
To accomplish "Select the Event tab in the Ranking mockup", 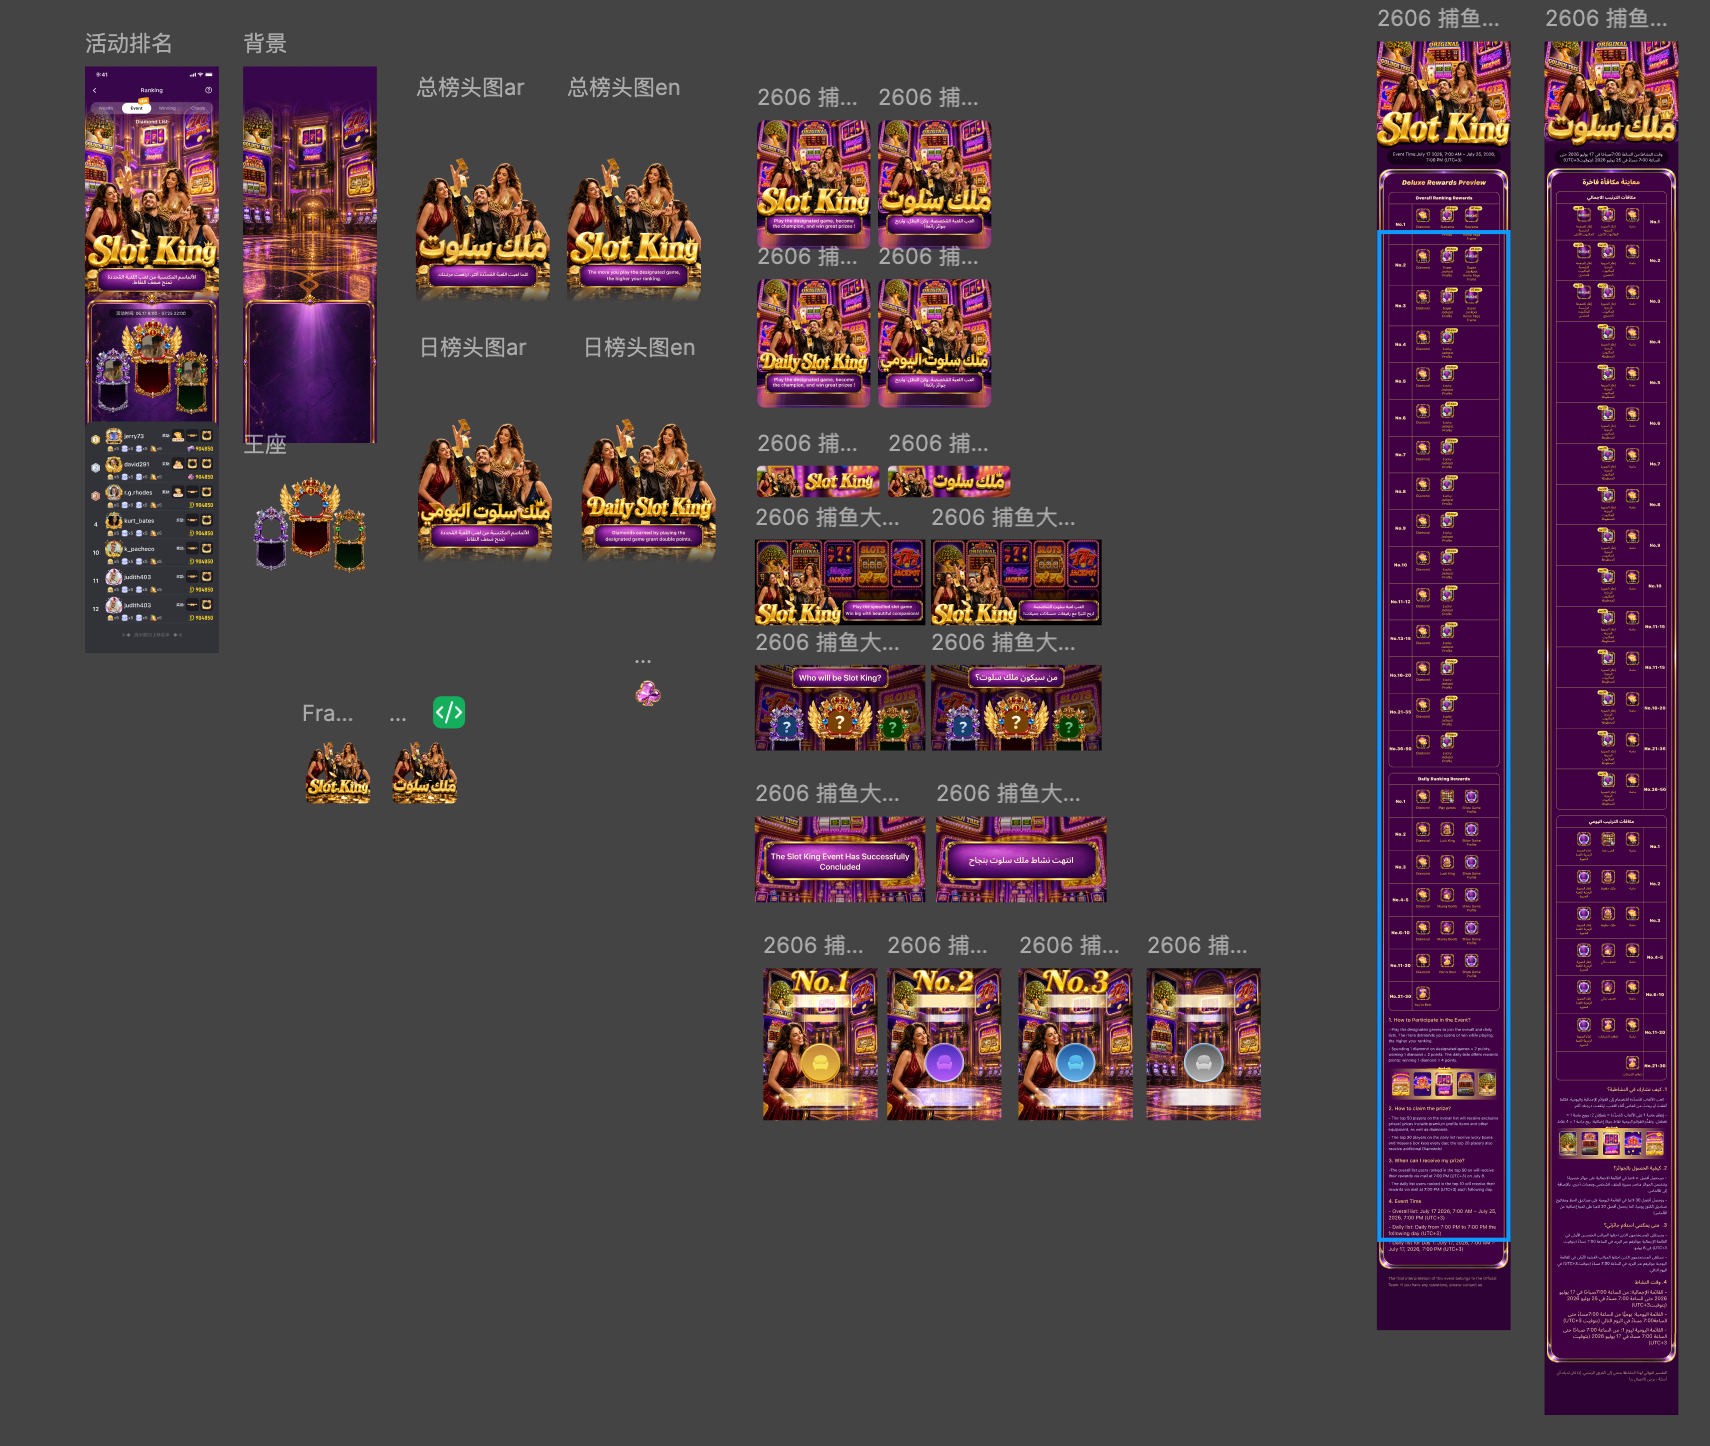I will click(136, 108).
